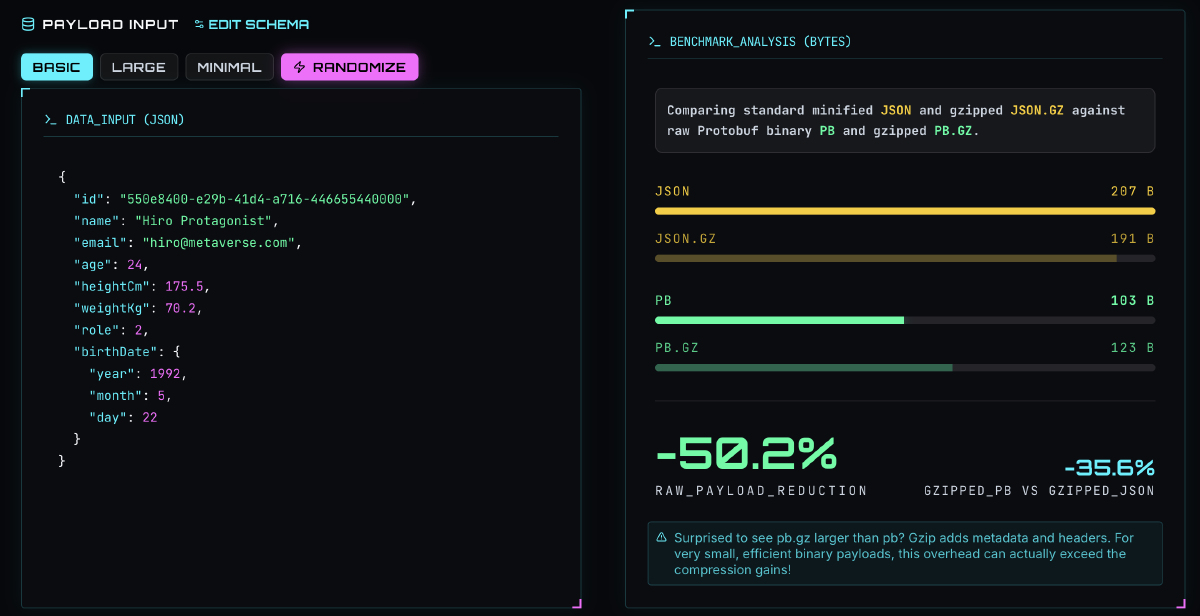Click the 123 B PB.GZ size value
The width and height of the screenshot is (1200, 616).
click(1132, 348)
